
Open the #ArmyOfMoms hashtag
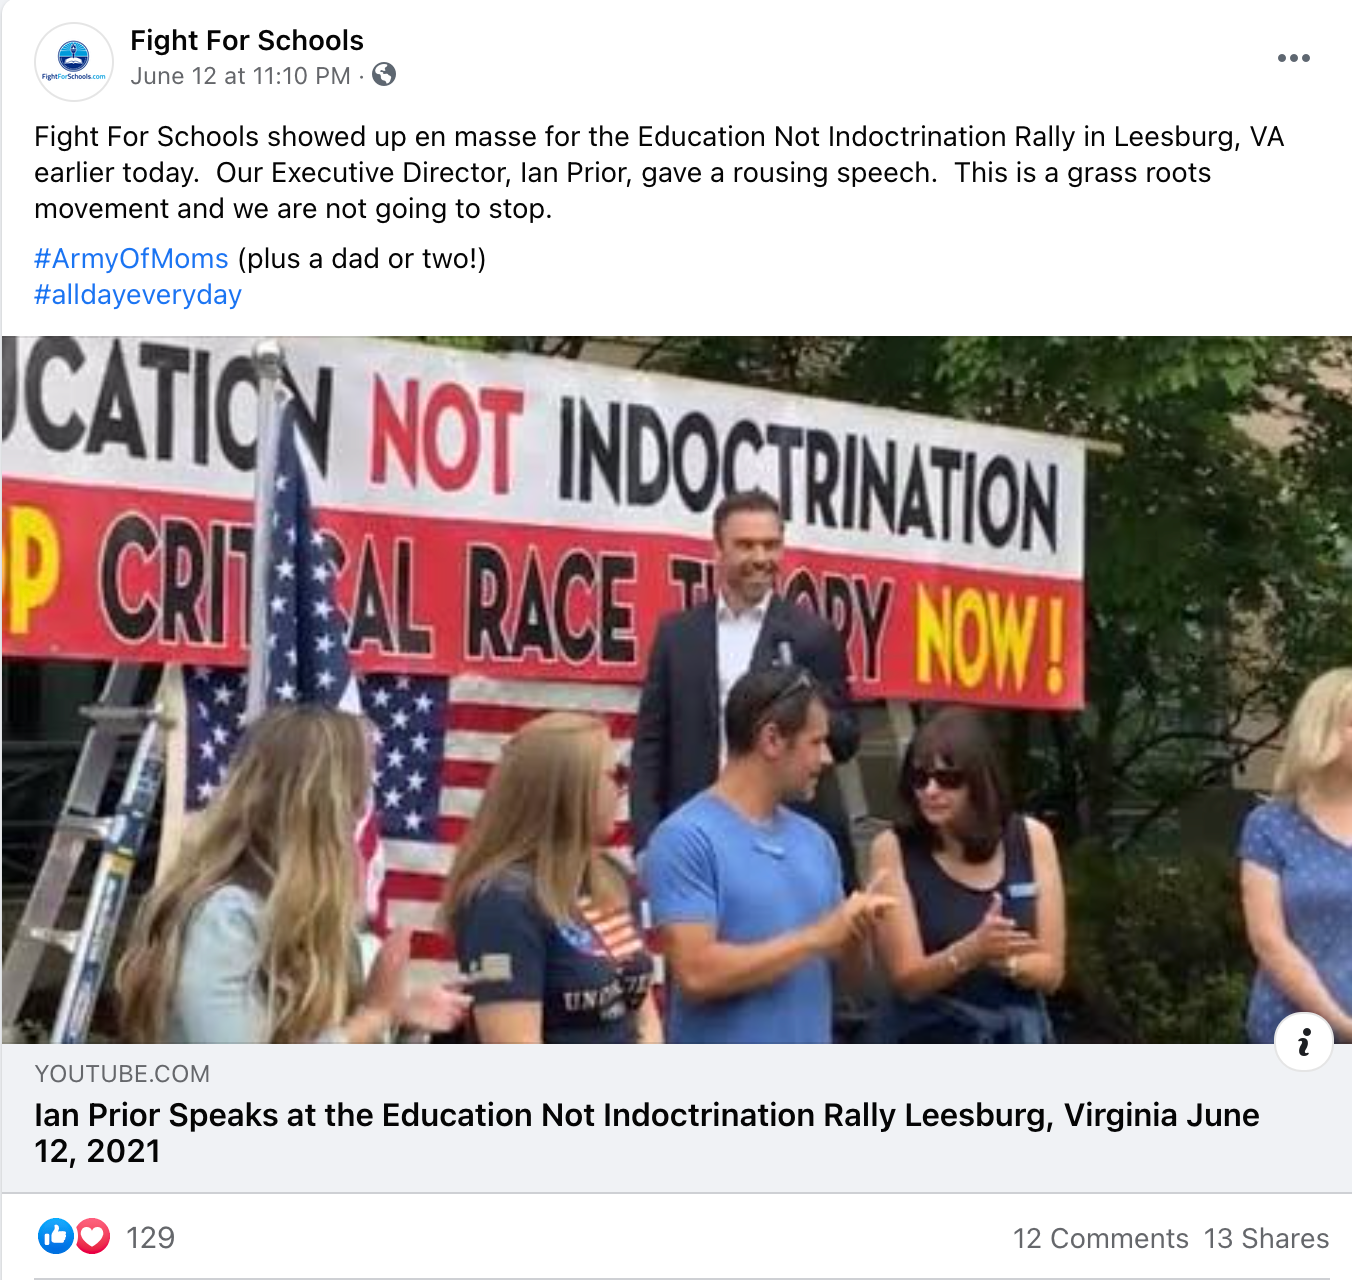tap(131, 259)
